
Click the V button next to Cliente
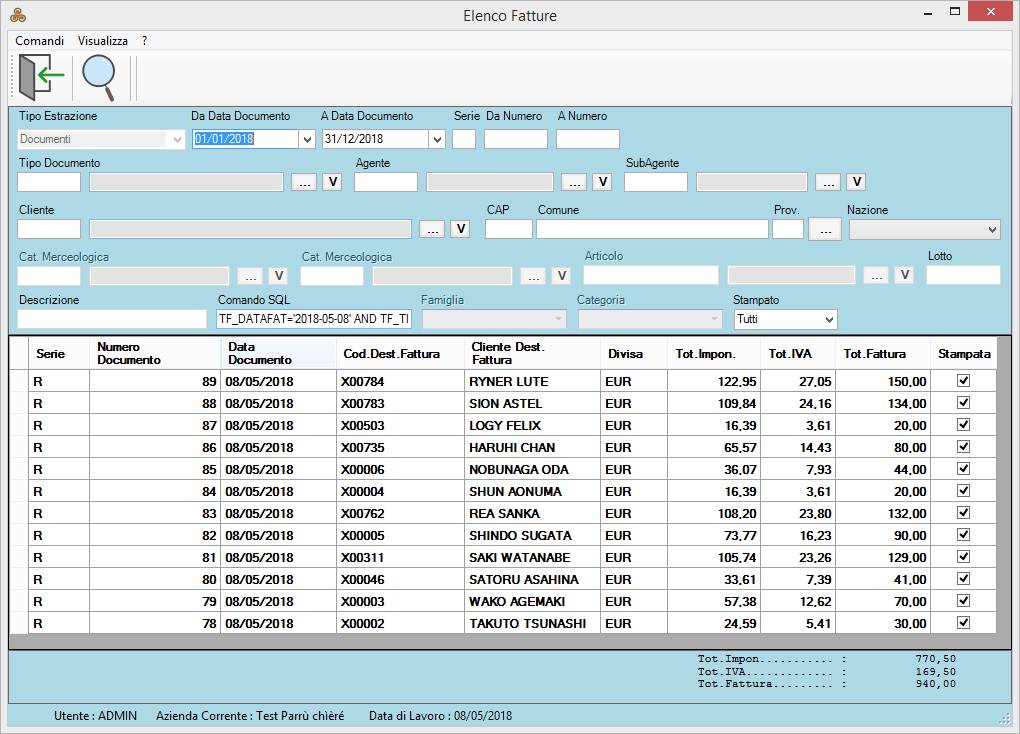[460, 229]
